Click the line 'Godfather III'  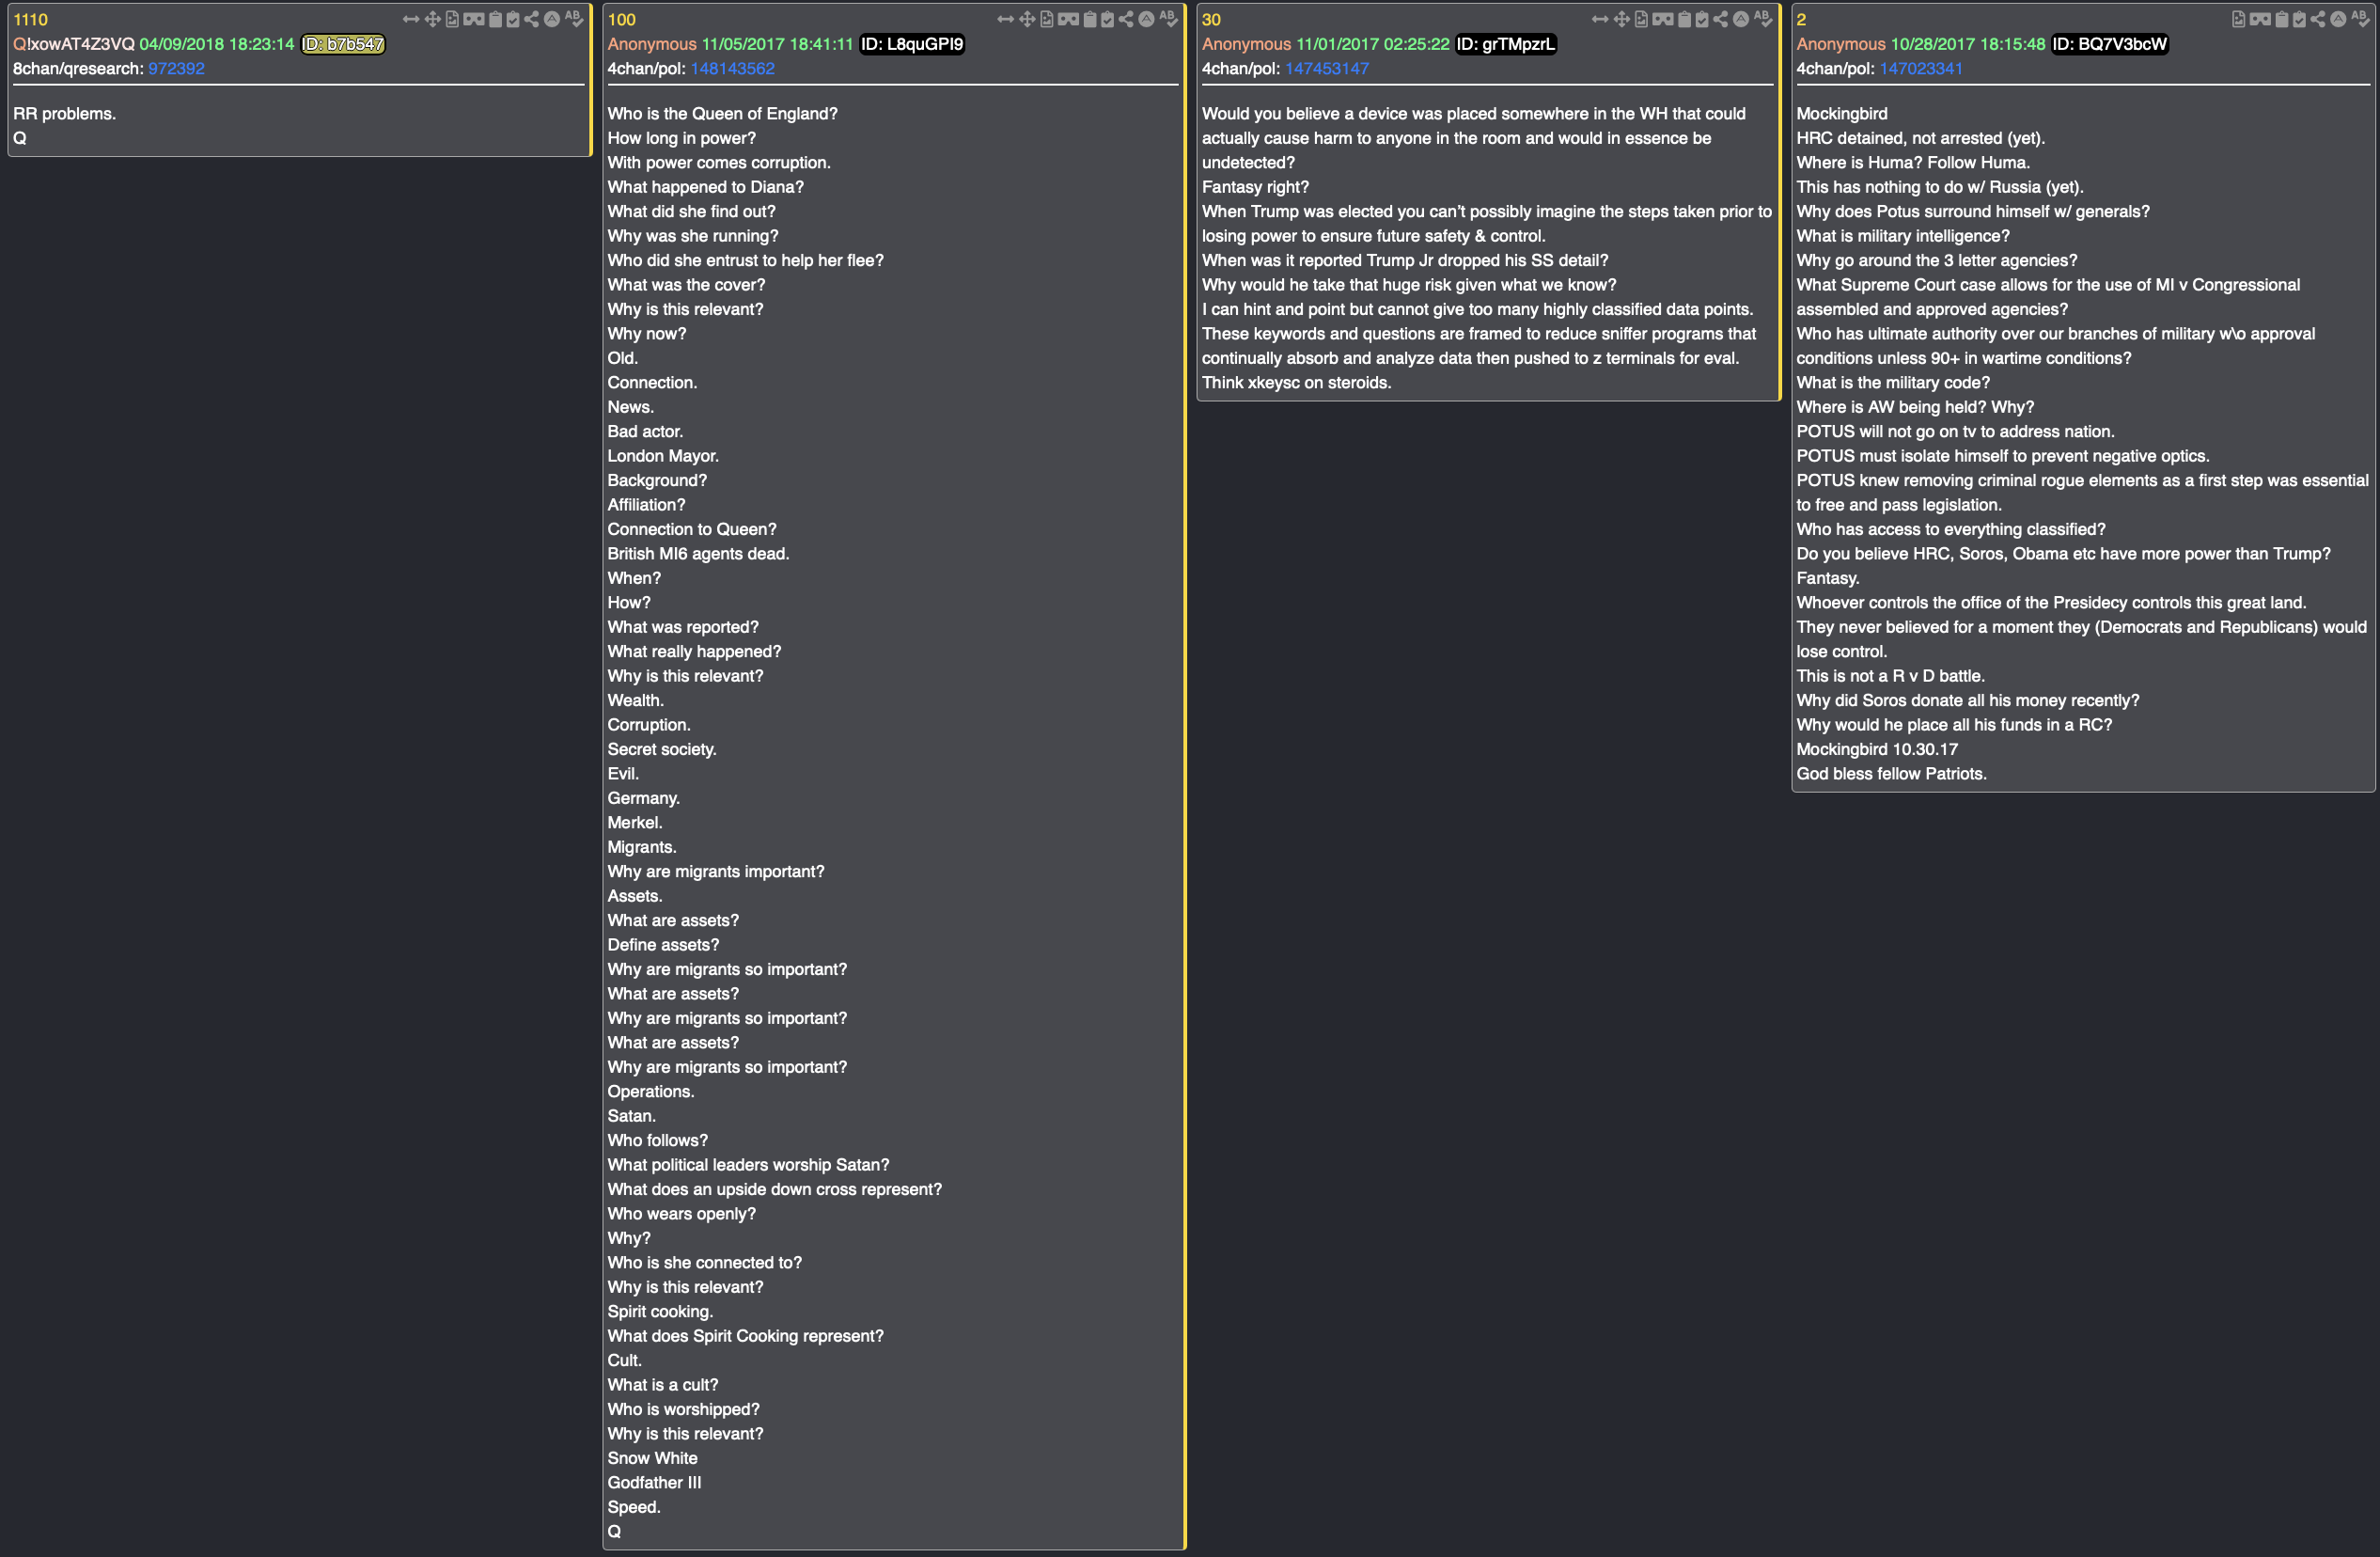click(654, 1483)
